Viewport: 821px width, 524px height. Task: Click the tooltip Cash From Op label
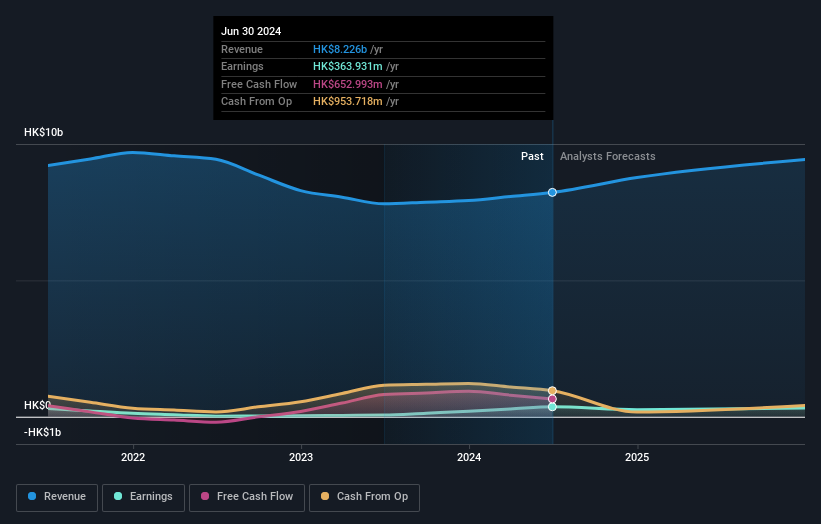coord(257,102)
